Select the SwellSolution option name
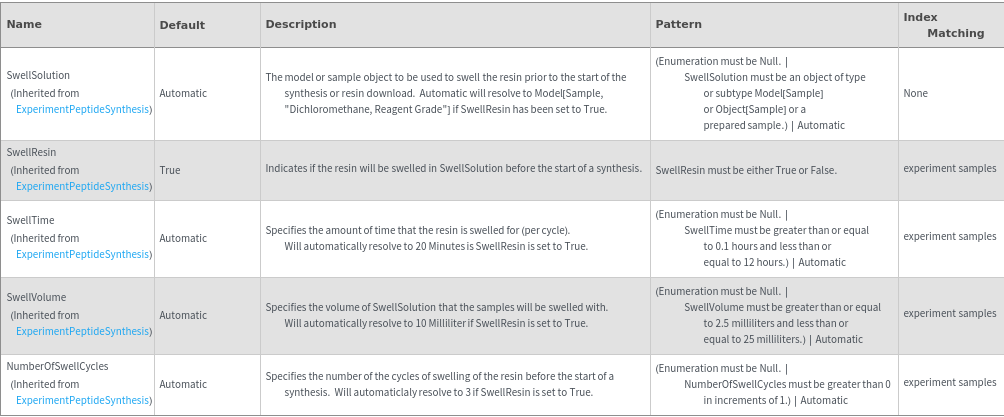The height and width of the screenshot is (417, 1004). (38, 75)
